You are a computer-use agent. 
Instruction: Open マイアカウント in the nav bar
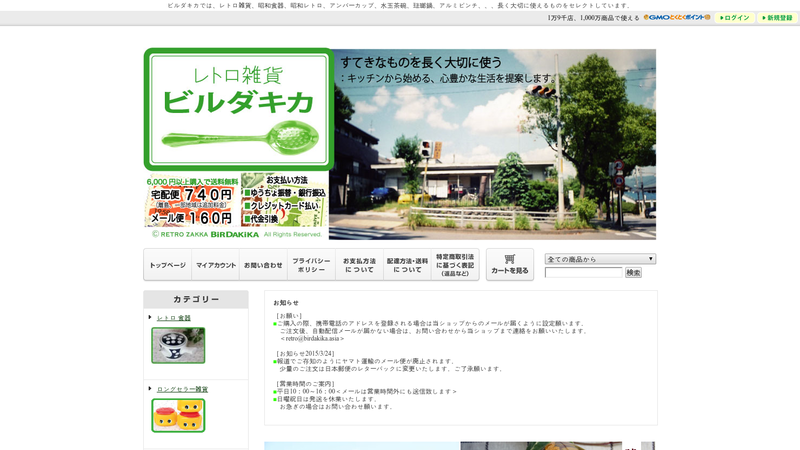click(216, 265)
